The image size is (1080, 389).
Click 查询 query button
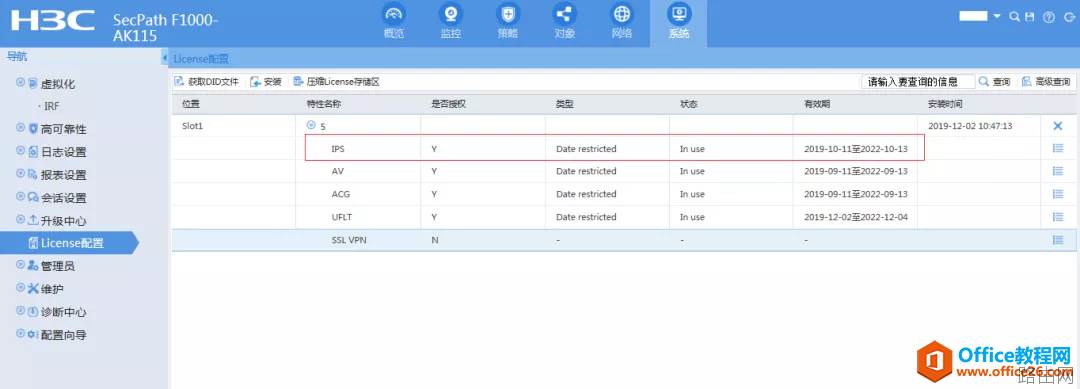point(995,81)
